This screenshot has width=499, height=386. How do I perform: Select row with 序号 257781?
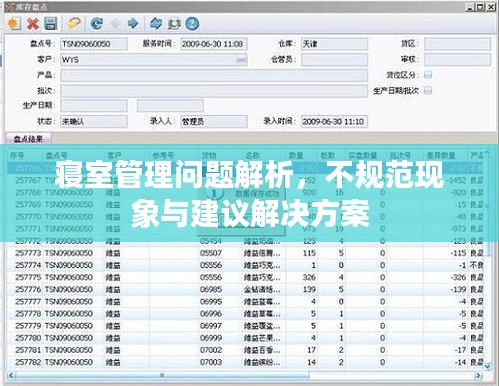pos(245,350)
